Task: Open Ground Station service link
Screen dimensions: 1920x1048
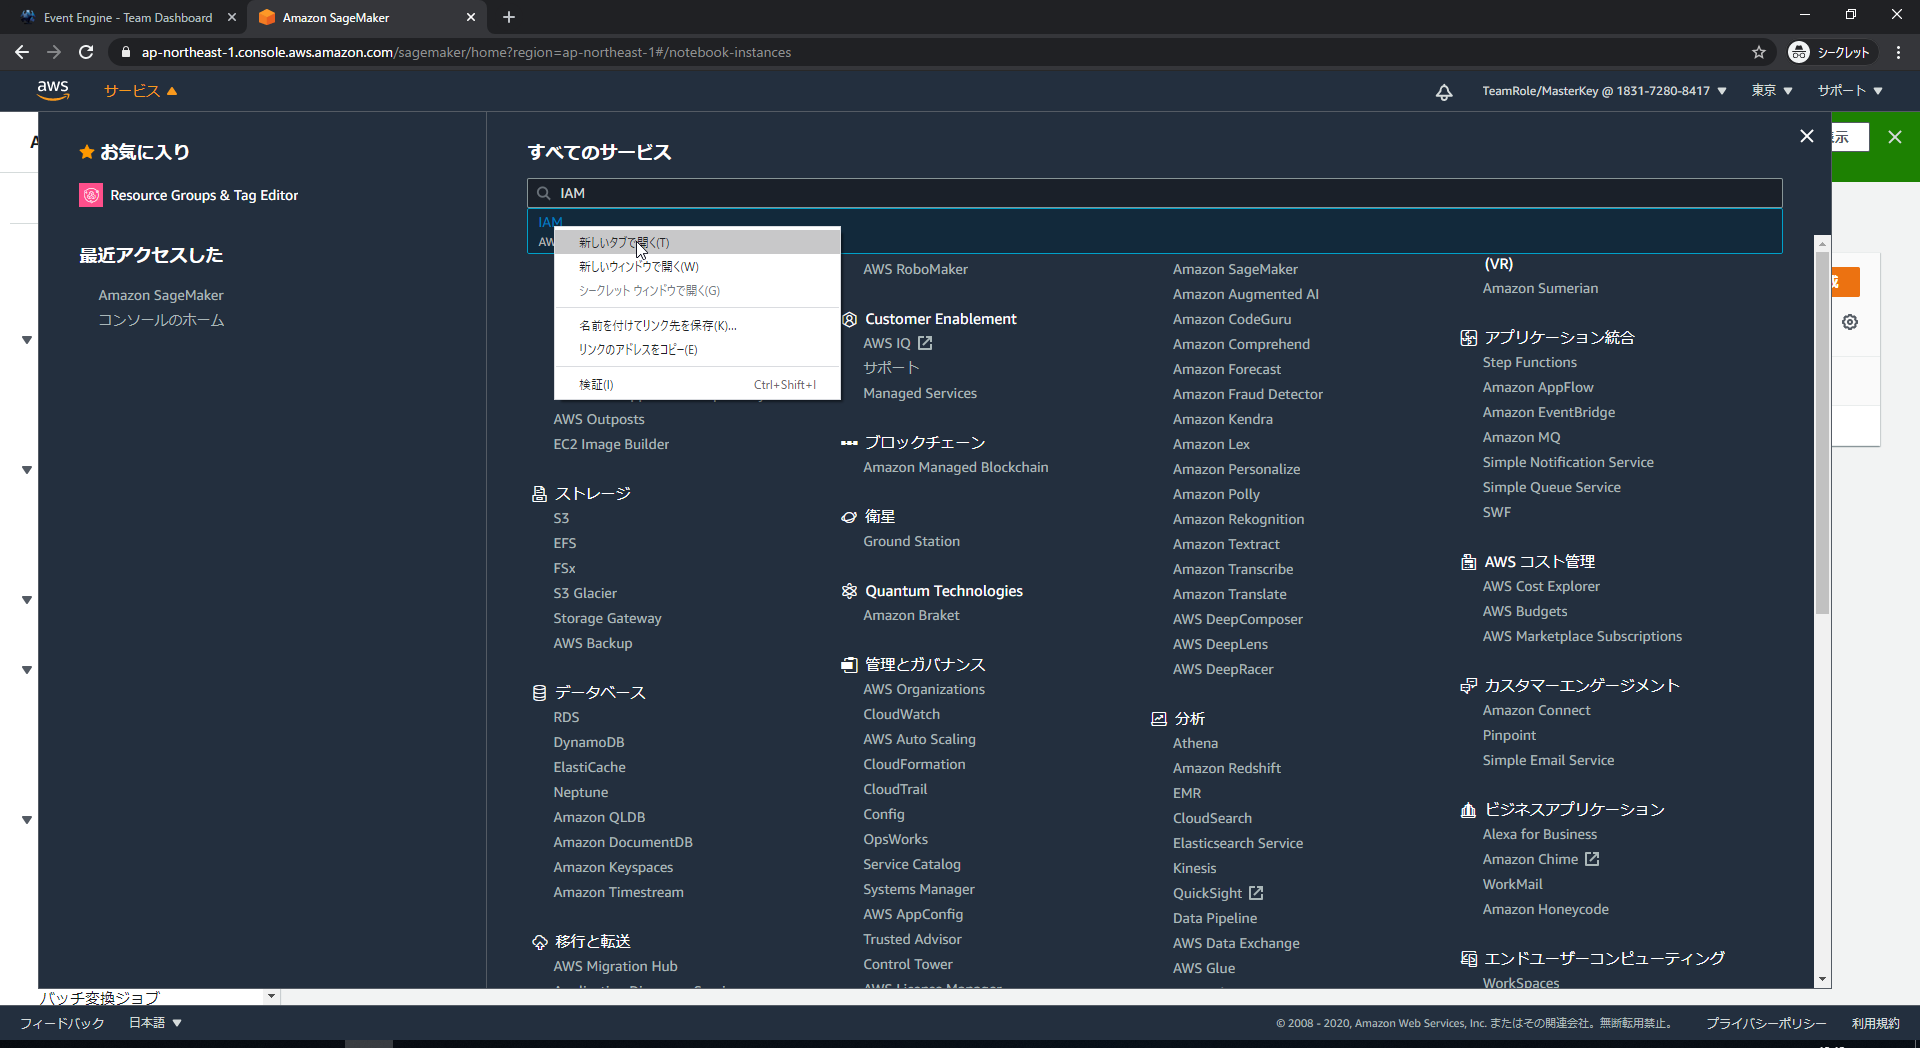Action: pos(912,541)
